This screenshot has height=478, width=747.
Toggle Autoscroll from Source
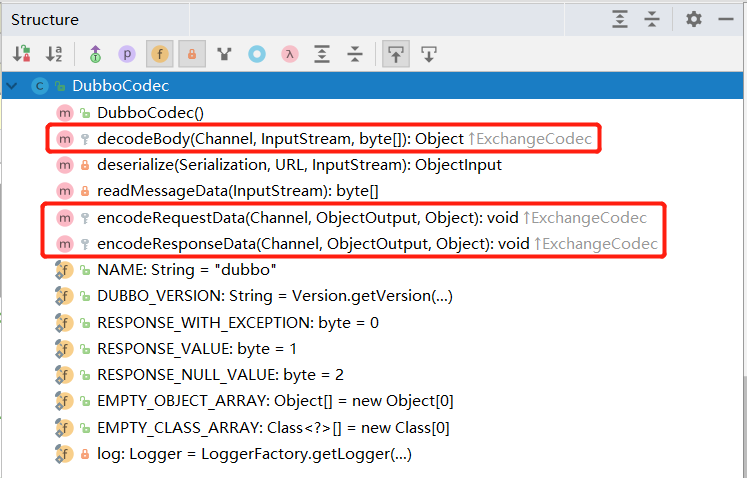[429, 54]
